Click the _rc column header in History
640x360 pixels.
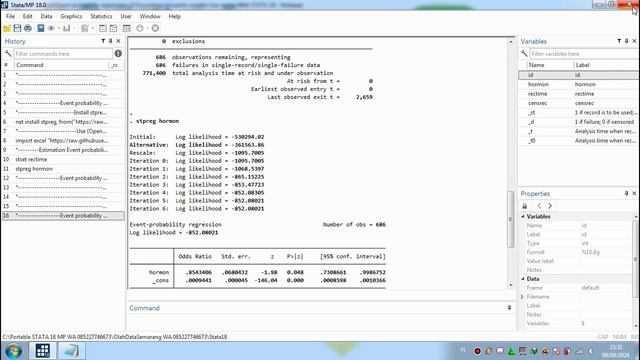(116, 65)
